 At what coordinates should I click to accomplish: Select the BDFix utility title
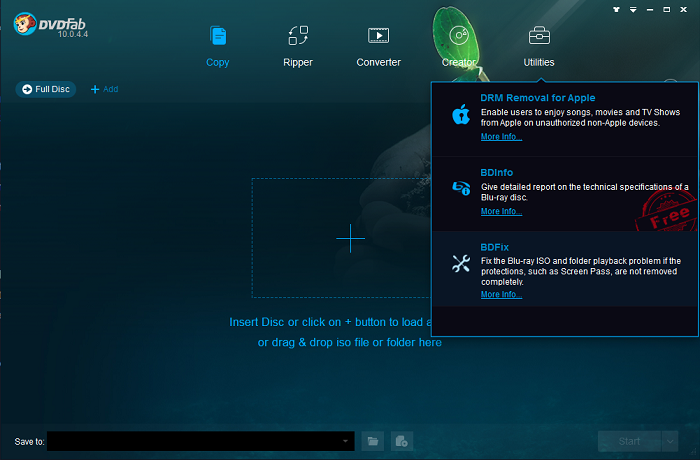click(x=494, y=247)
